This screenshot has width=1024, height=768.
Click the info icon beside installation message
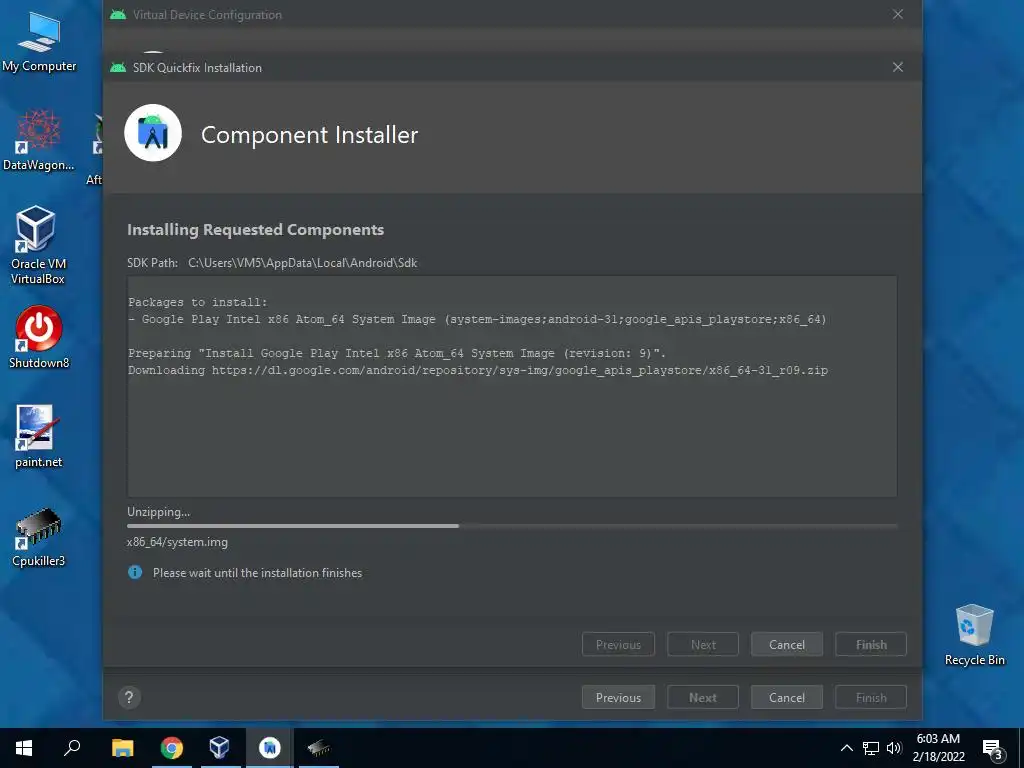coord(135,572)
